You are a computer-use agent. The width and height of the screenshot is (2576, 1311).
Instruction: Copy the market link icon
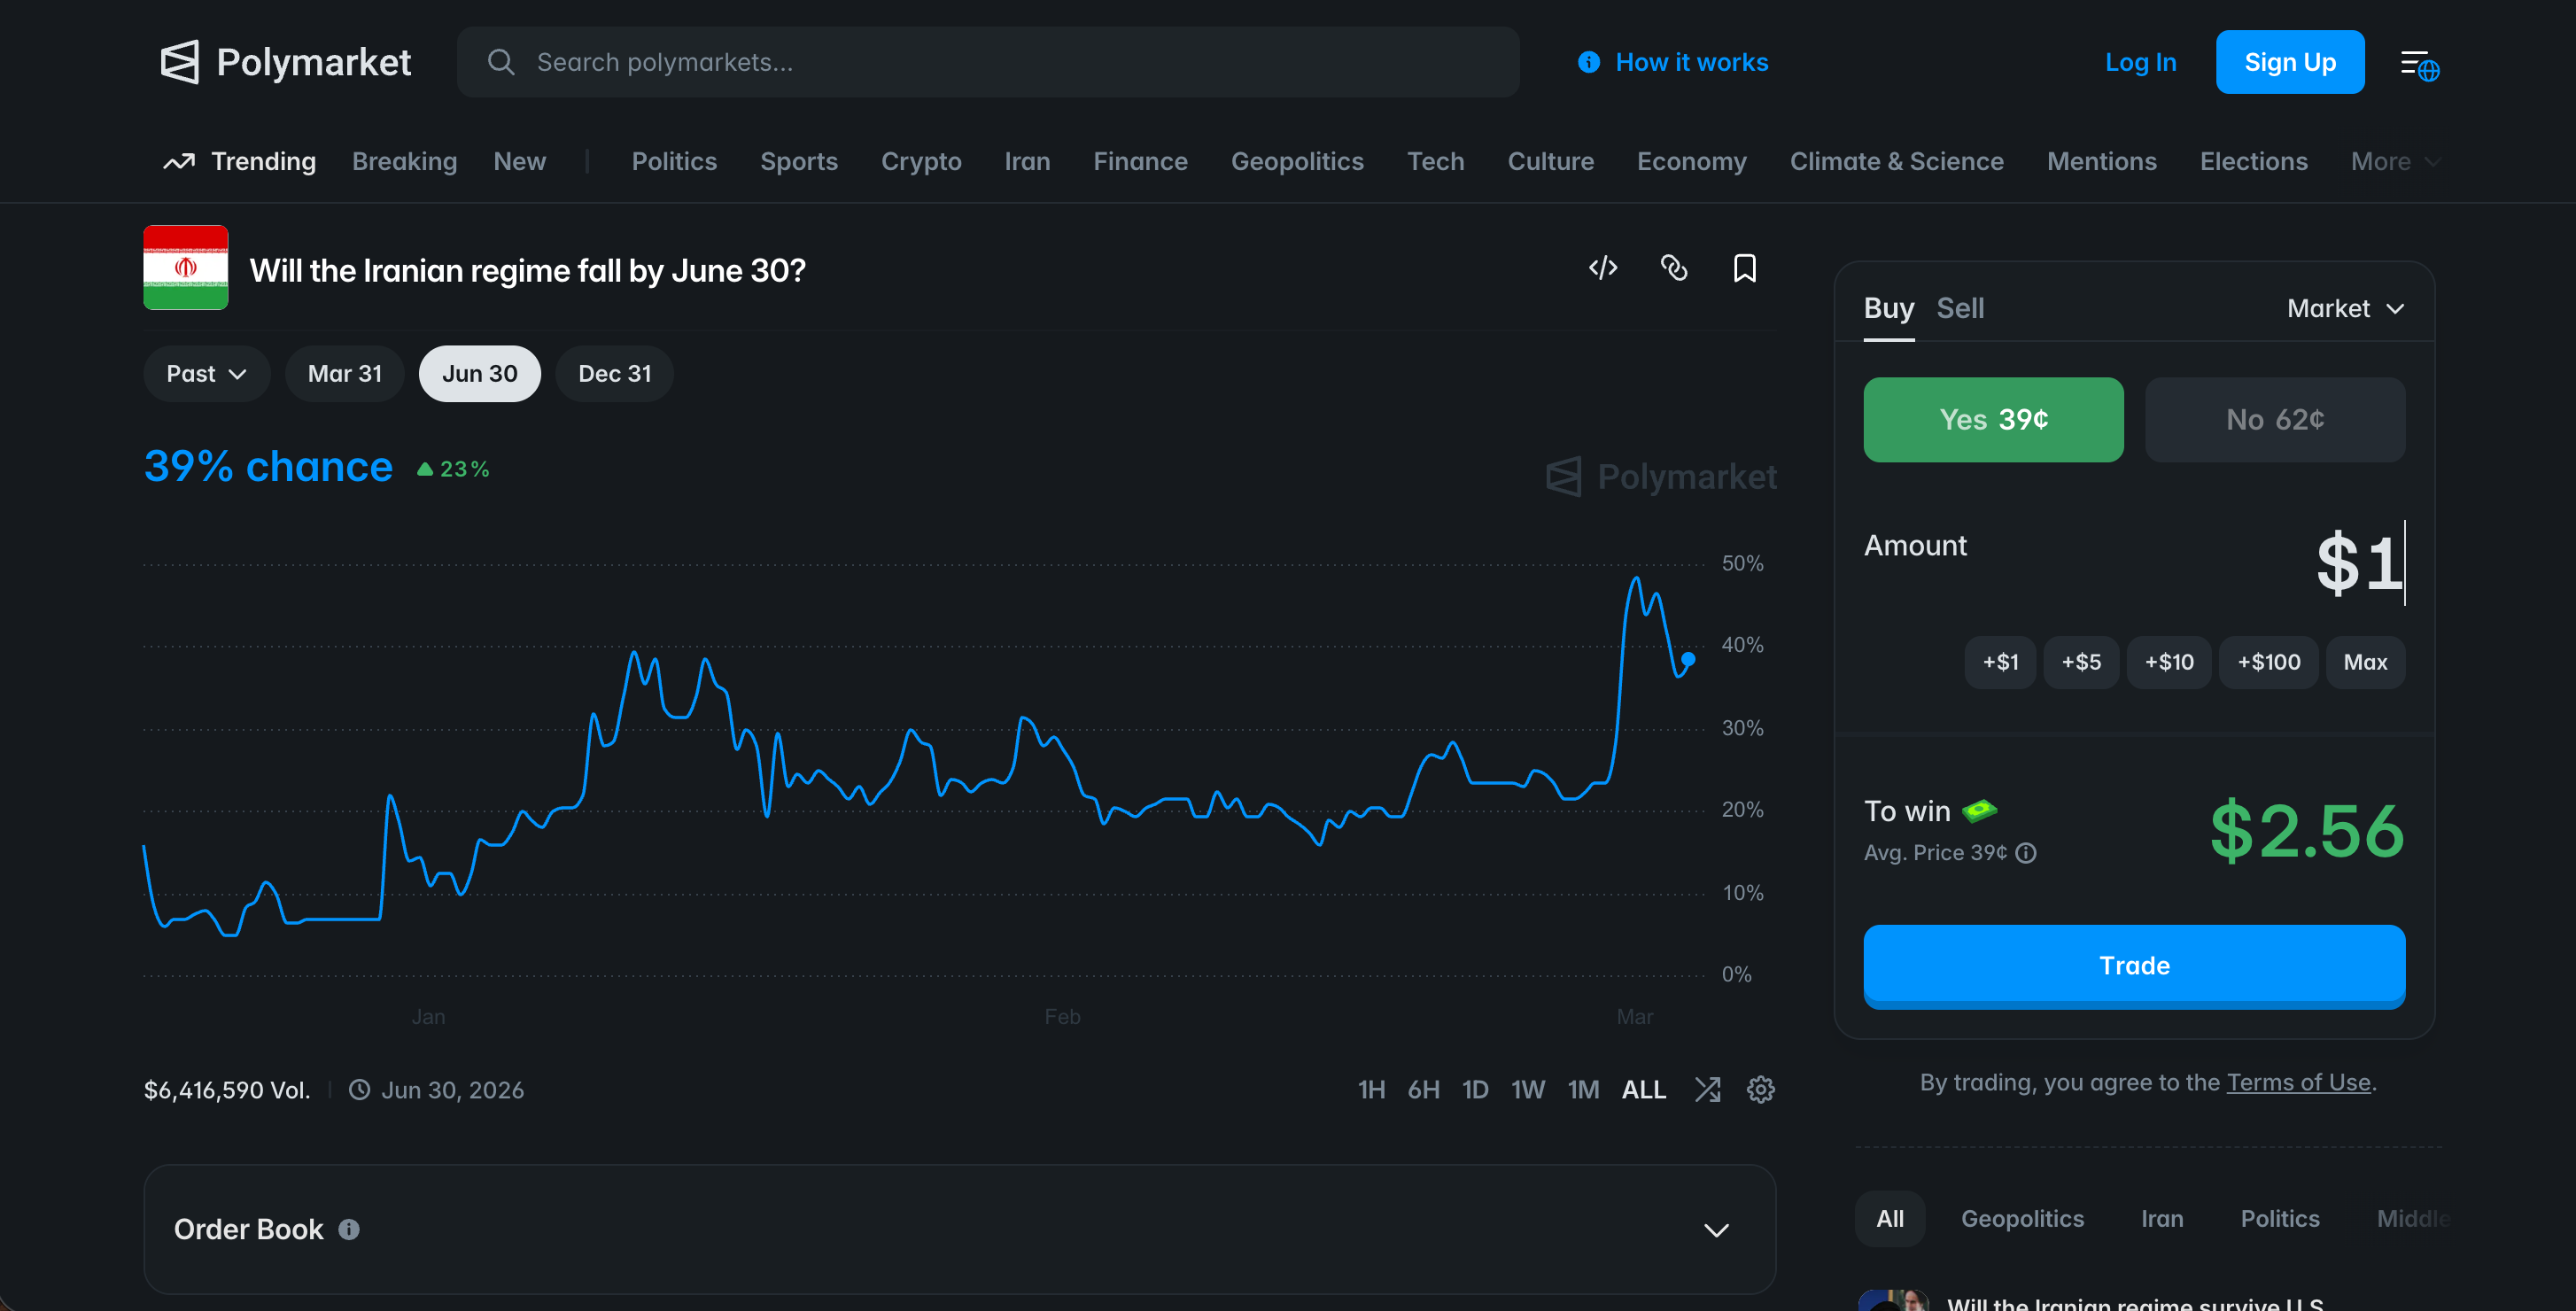pyautogui.click(x=1673, y=268)
